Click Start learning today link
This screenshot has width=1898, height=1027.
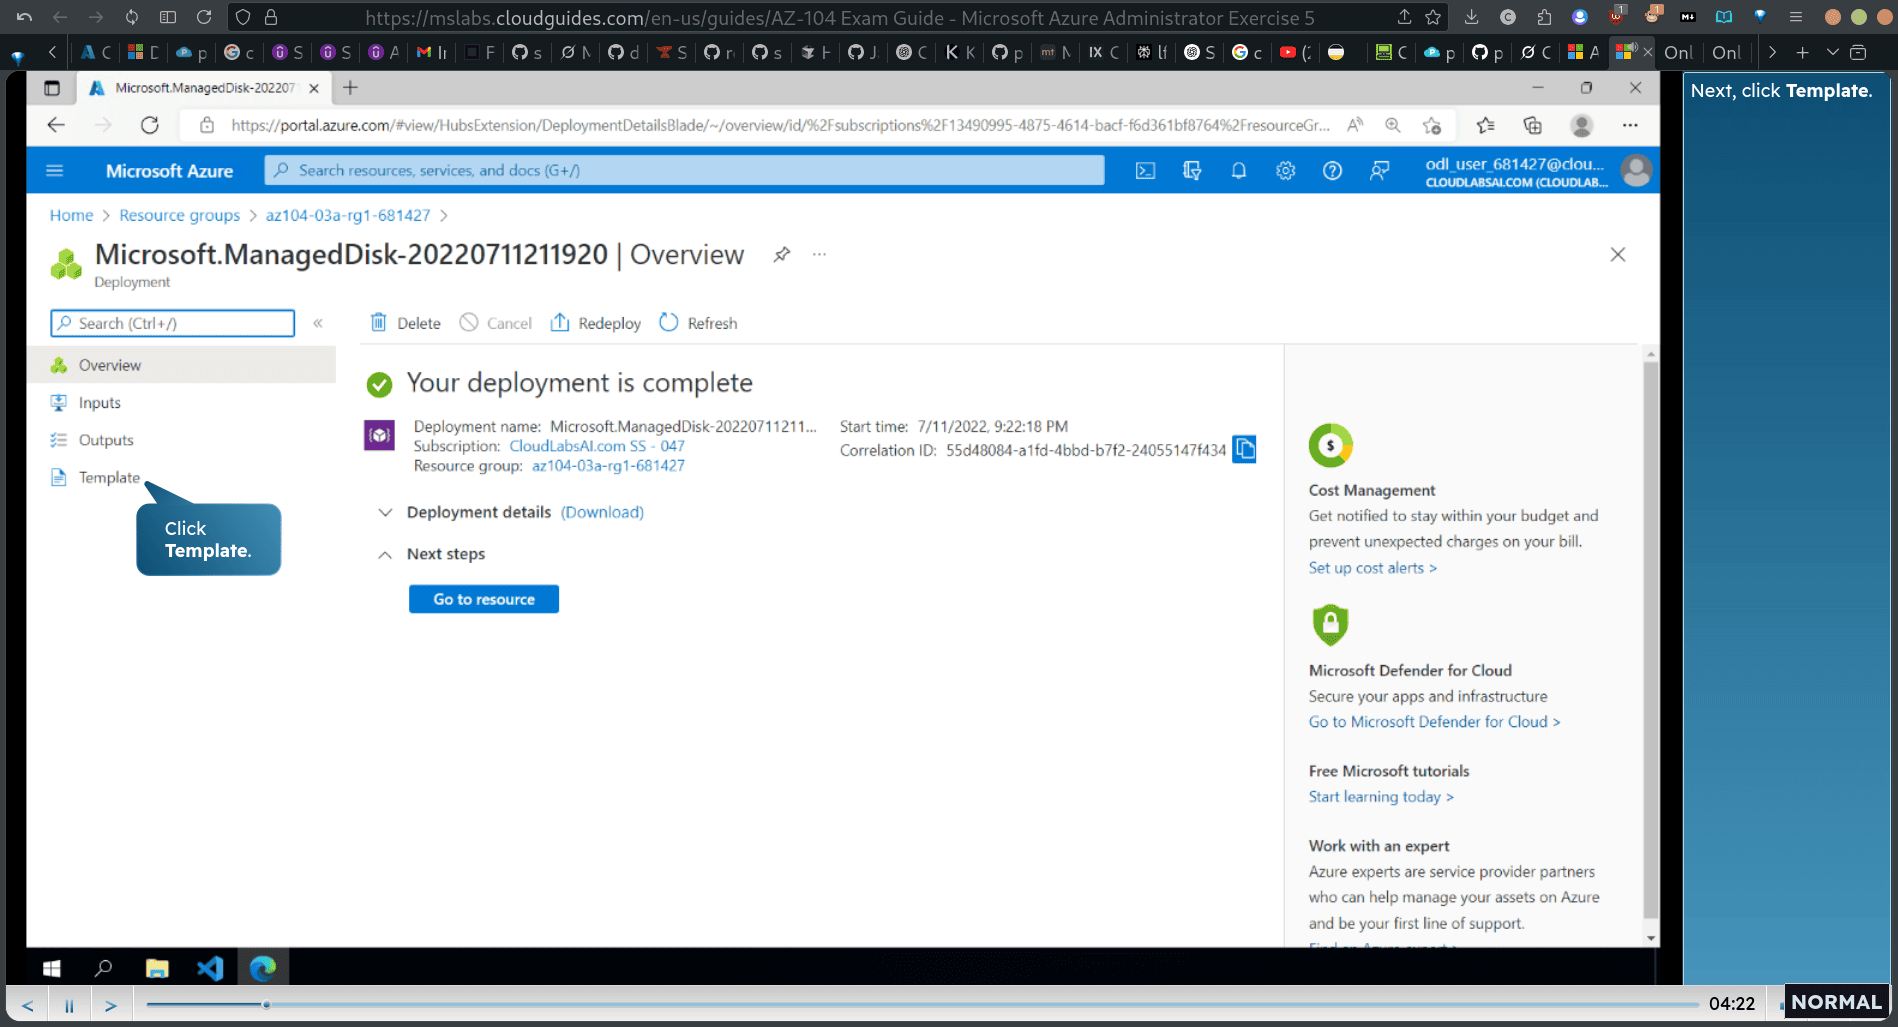click(x=1381, y=797)
